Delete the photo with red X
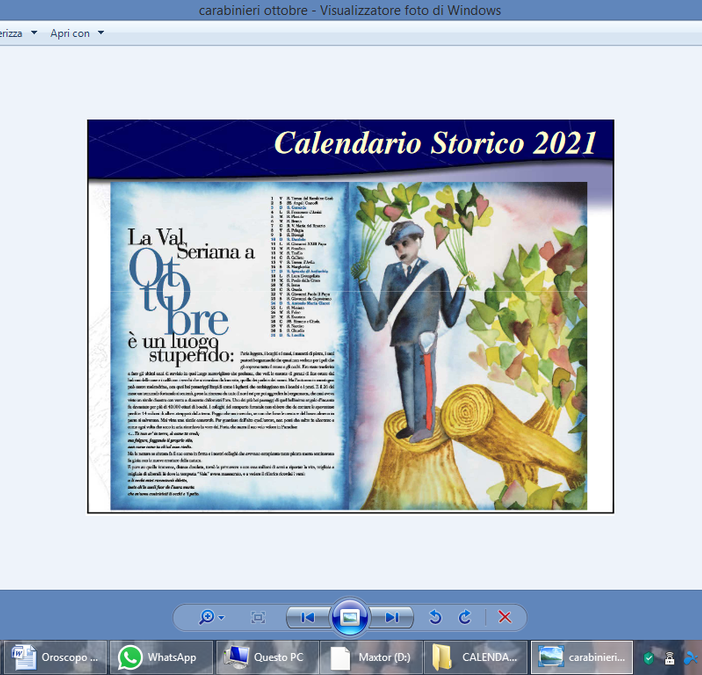 pyautogui.click(x=505, y=617)
